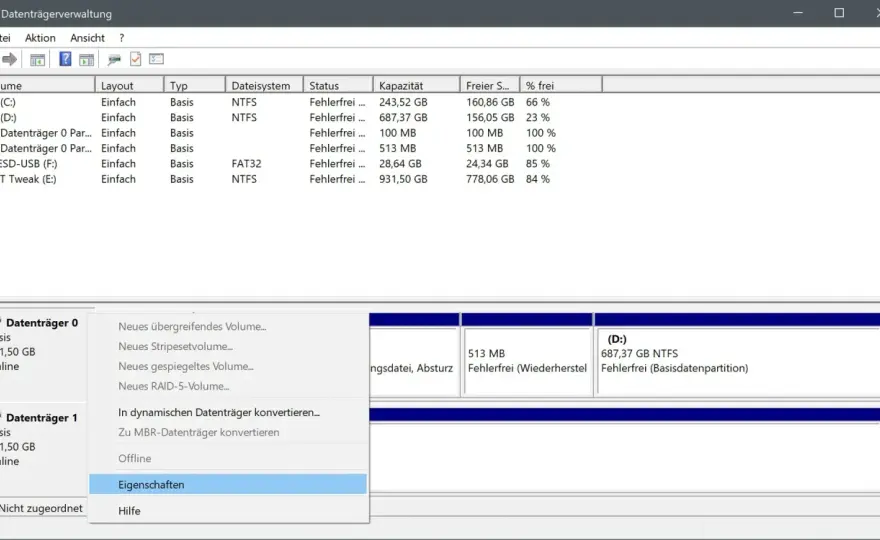Click Neues gespiegeltes Volume entry
The width and height of the screenshot is (880, 540).
click(x=228, y=367)
